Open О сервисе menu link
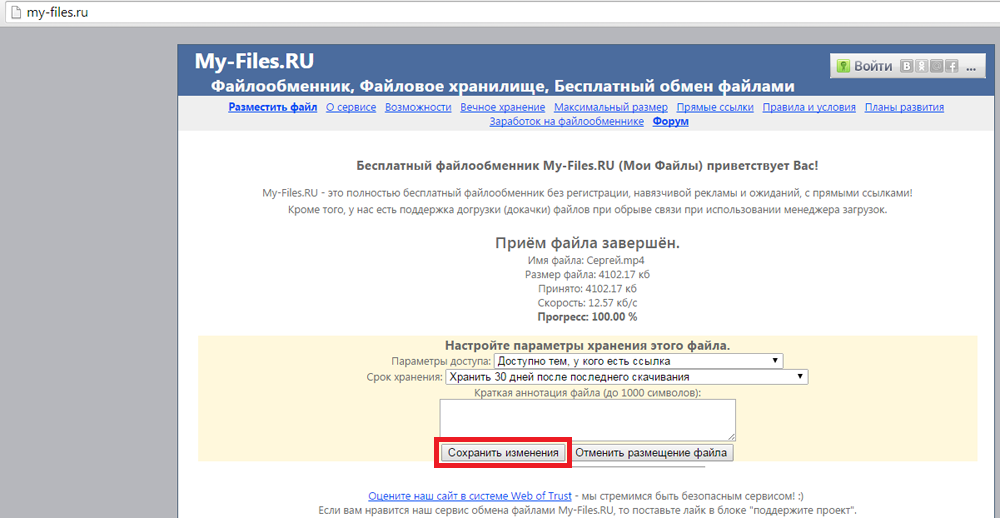 tap(351, 107)
